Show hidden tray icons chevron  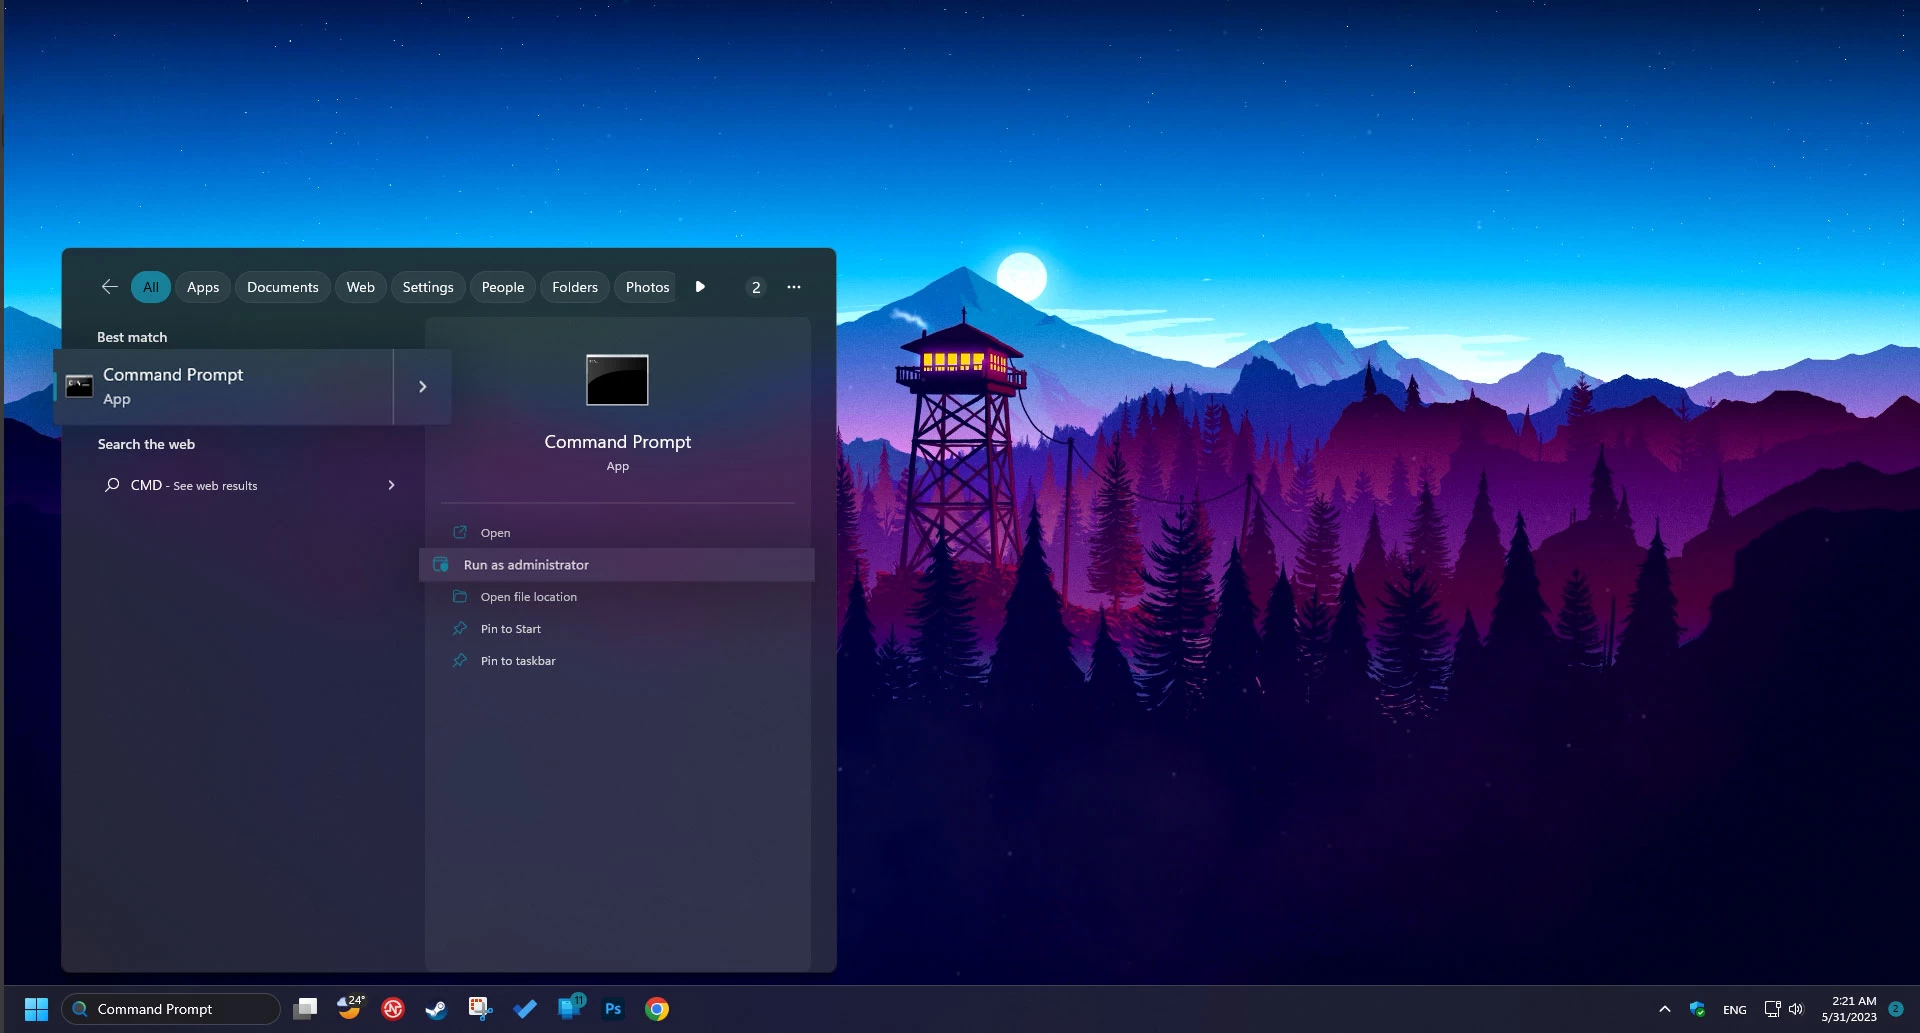click(1665, 1009)
